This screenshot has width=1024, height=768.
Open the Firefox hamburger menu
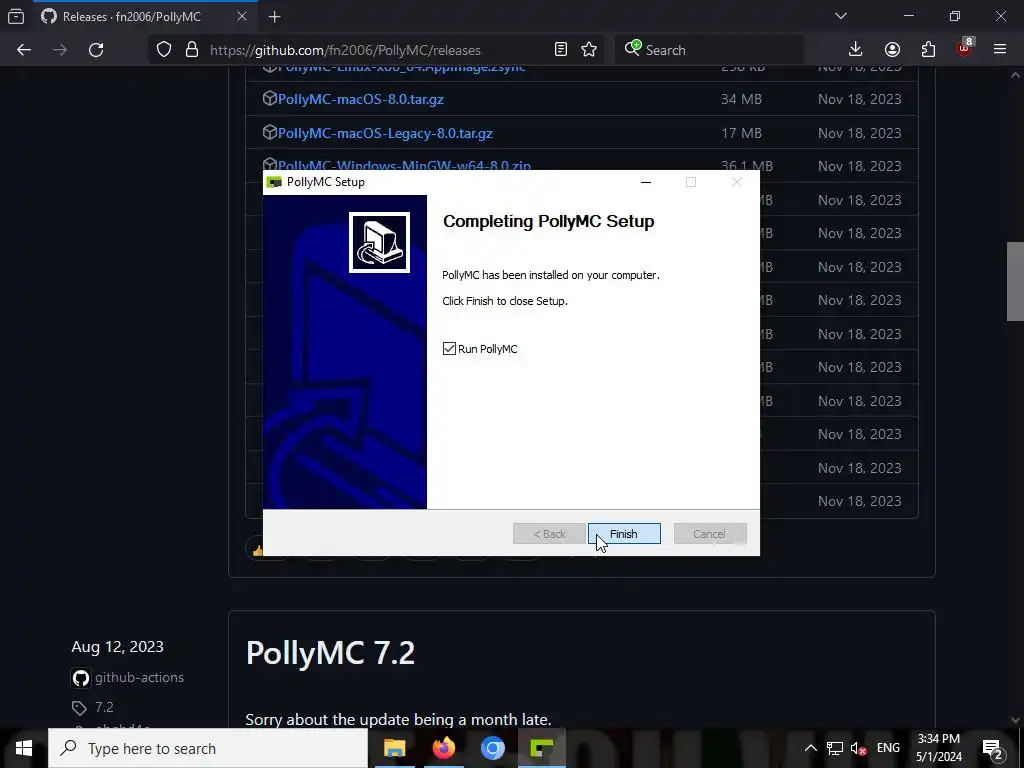tap(1000, 50)
